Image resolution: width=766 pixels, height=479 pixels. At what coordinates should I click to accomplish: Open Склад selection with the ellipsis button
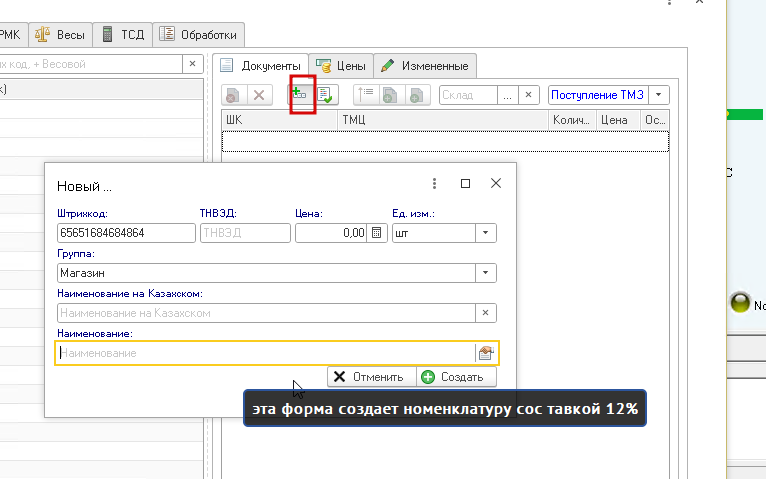coord(508,95)
